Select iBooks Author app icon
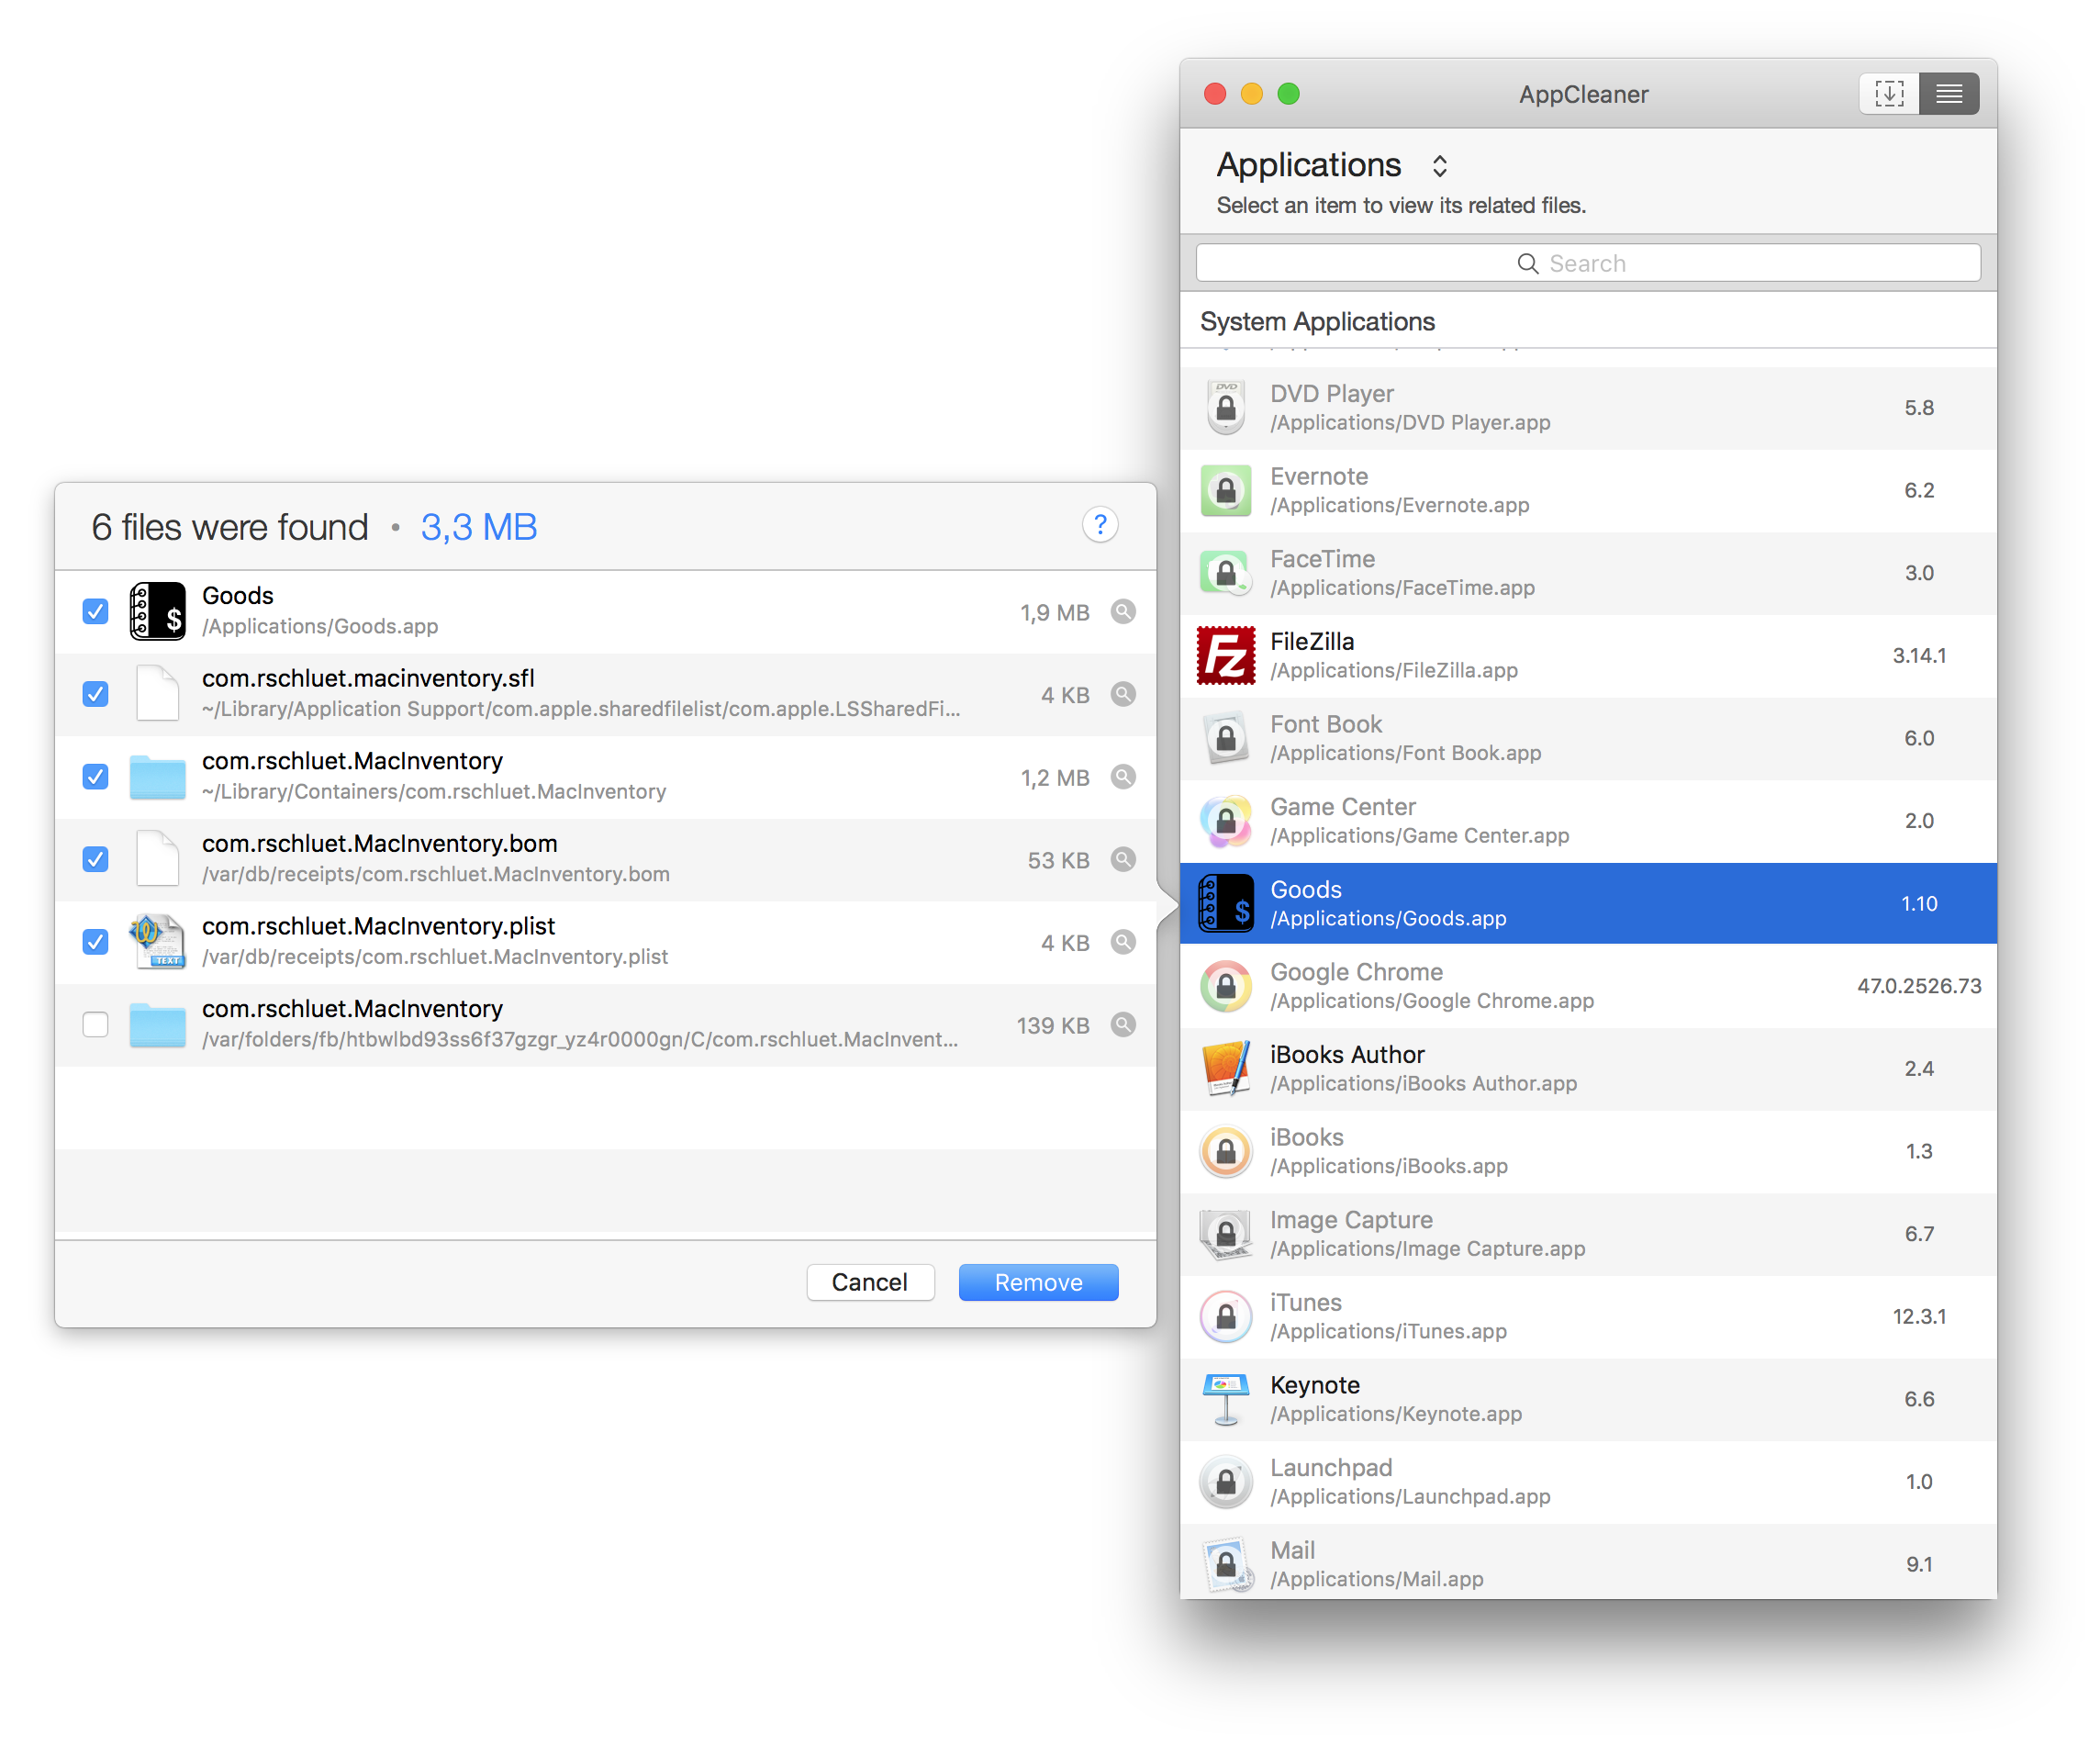The width and height of the screenshot is (2100, 1746). (x=1226, y=1068)
